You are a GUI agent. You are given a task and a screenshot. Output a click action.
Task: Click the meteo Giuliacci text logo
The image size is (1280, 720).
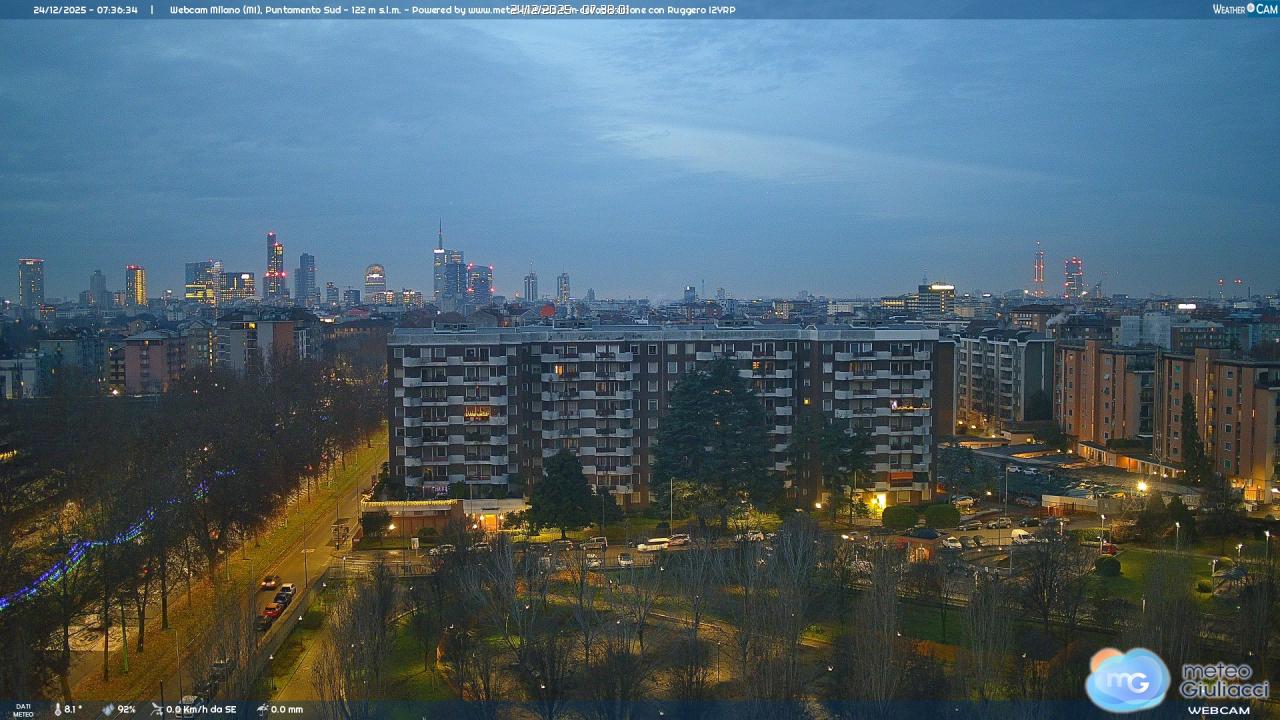[1224, 681]
